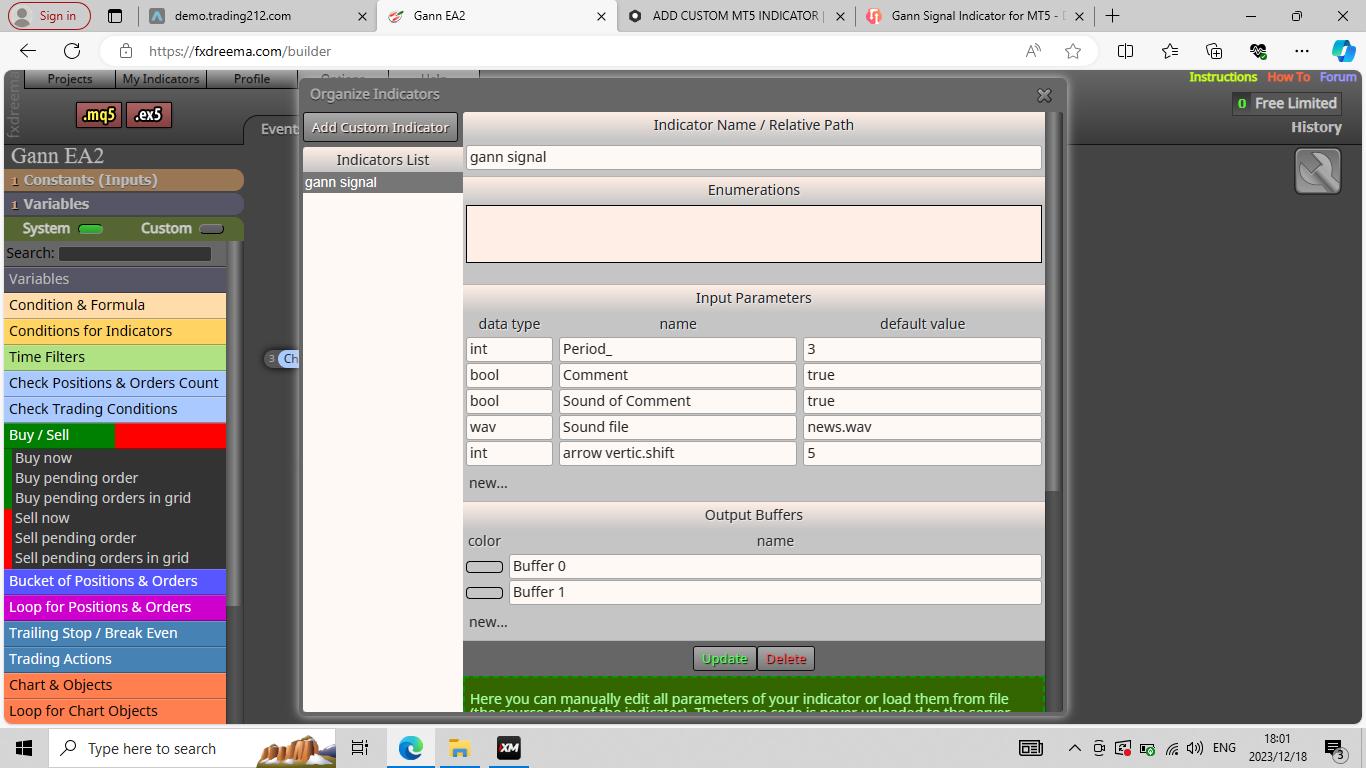This screenshot has height=768, width=1366.
Task: Pick color swatch for Buffer 1
Action: pos(484,593)
